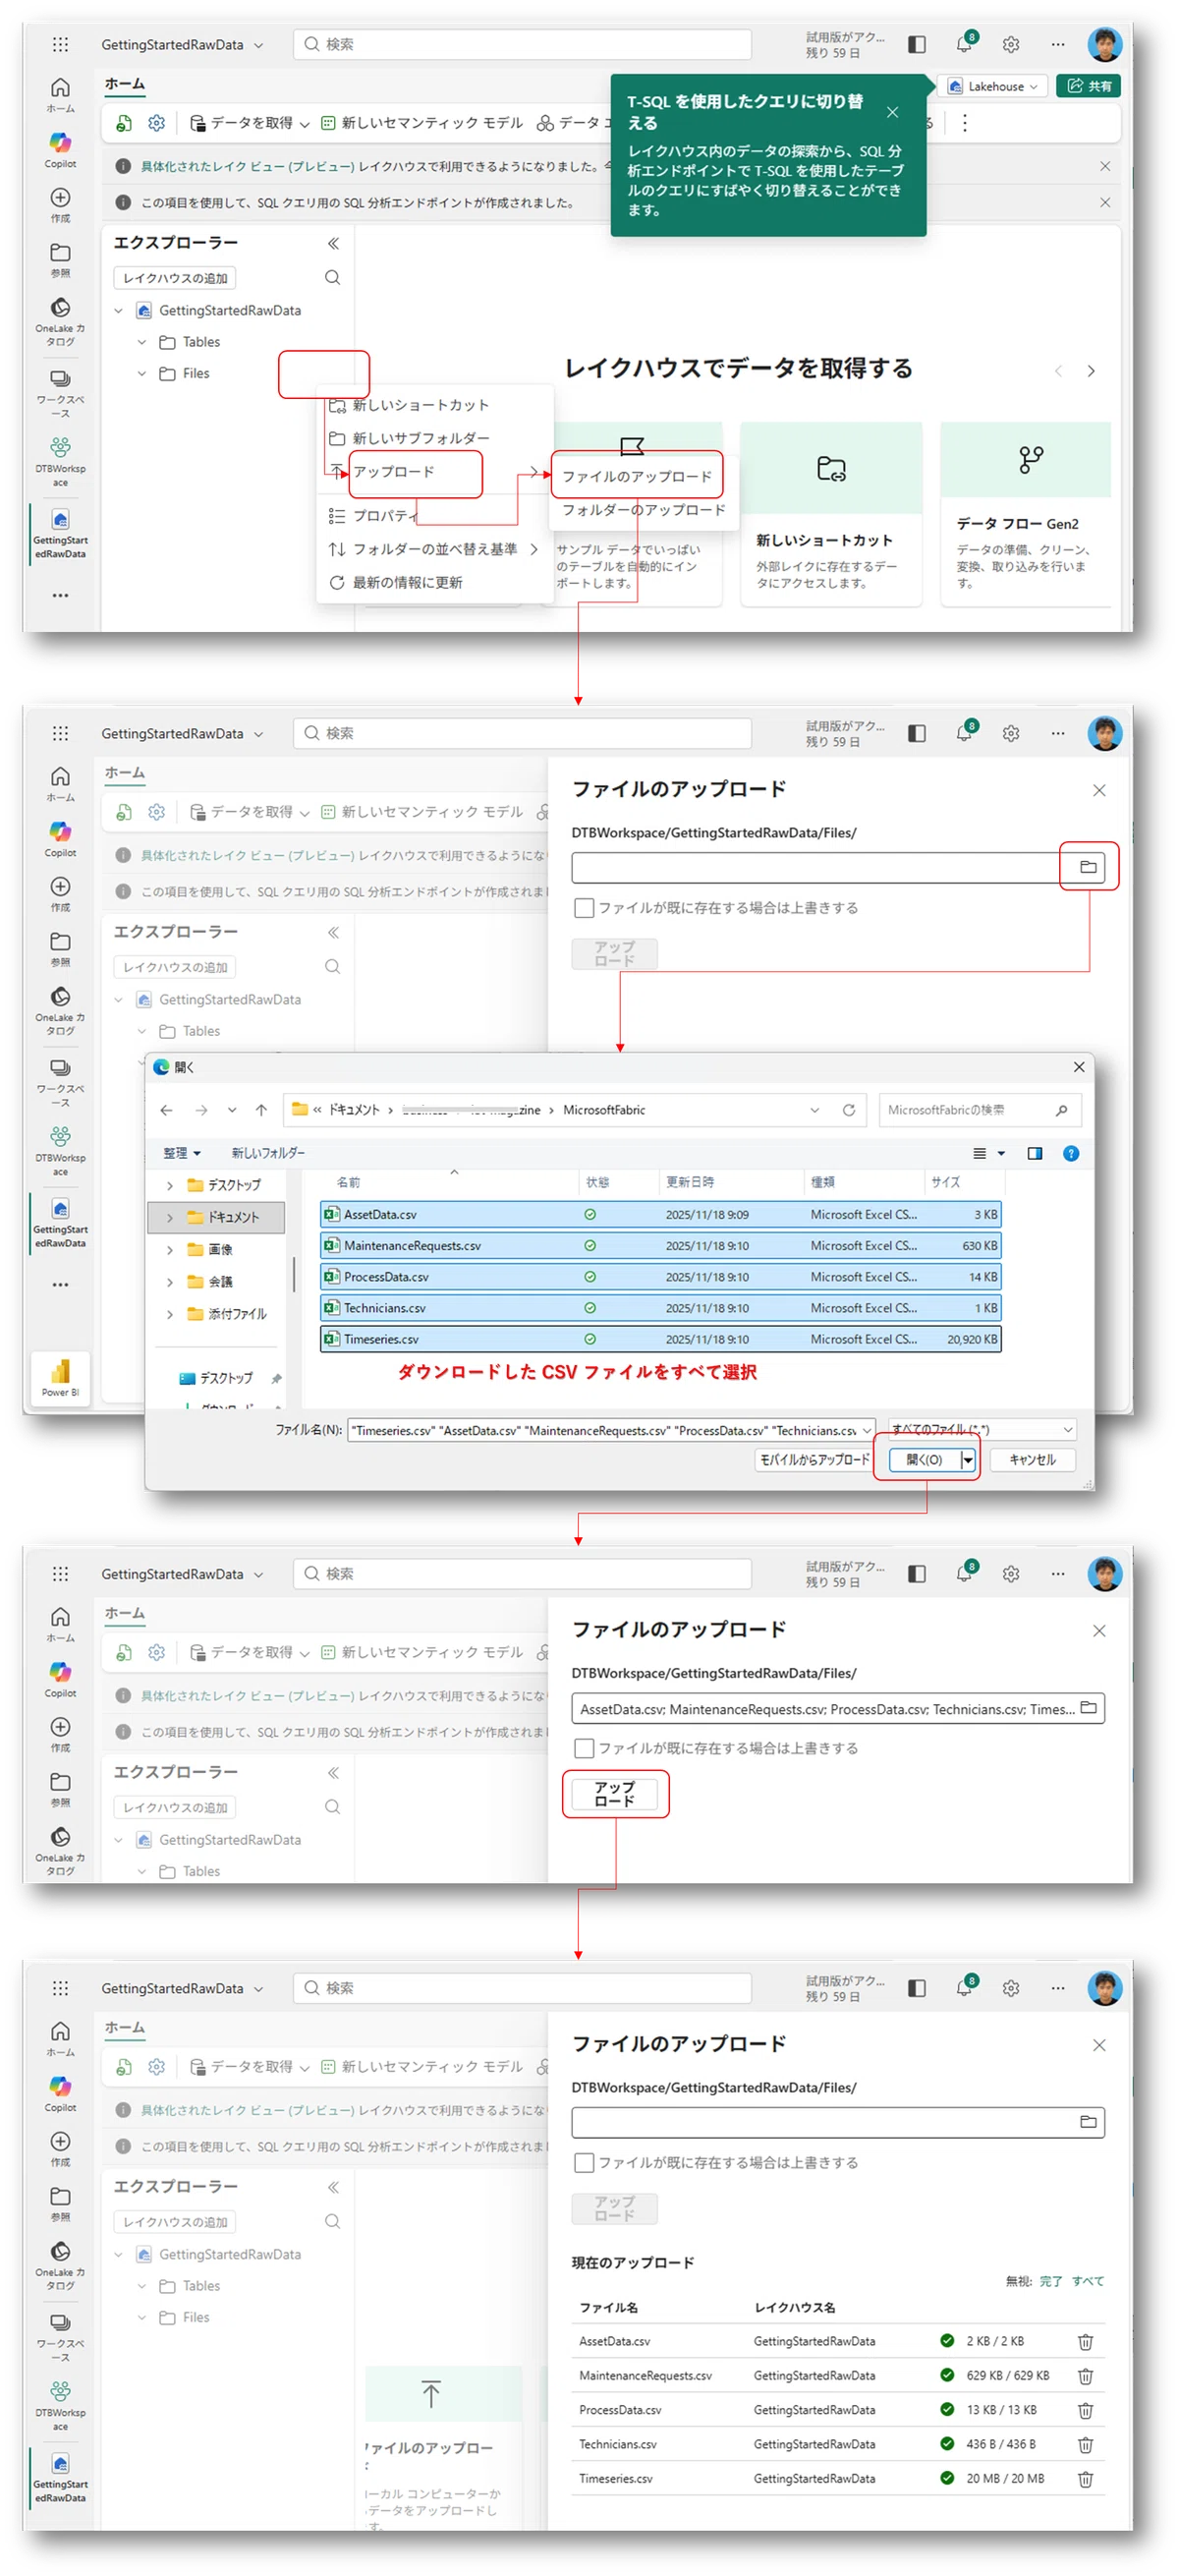Delete the ProcessData.csv upload entry

tap(1085, 2411)
